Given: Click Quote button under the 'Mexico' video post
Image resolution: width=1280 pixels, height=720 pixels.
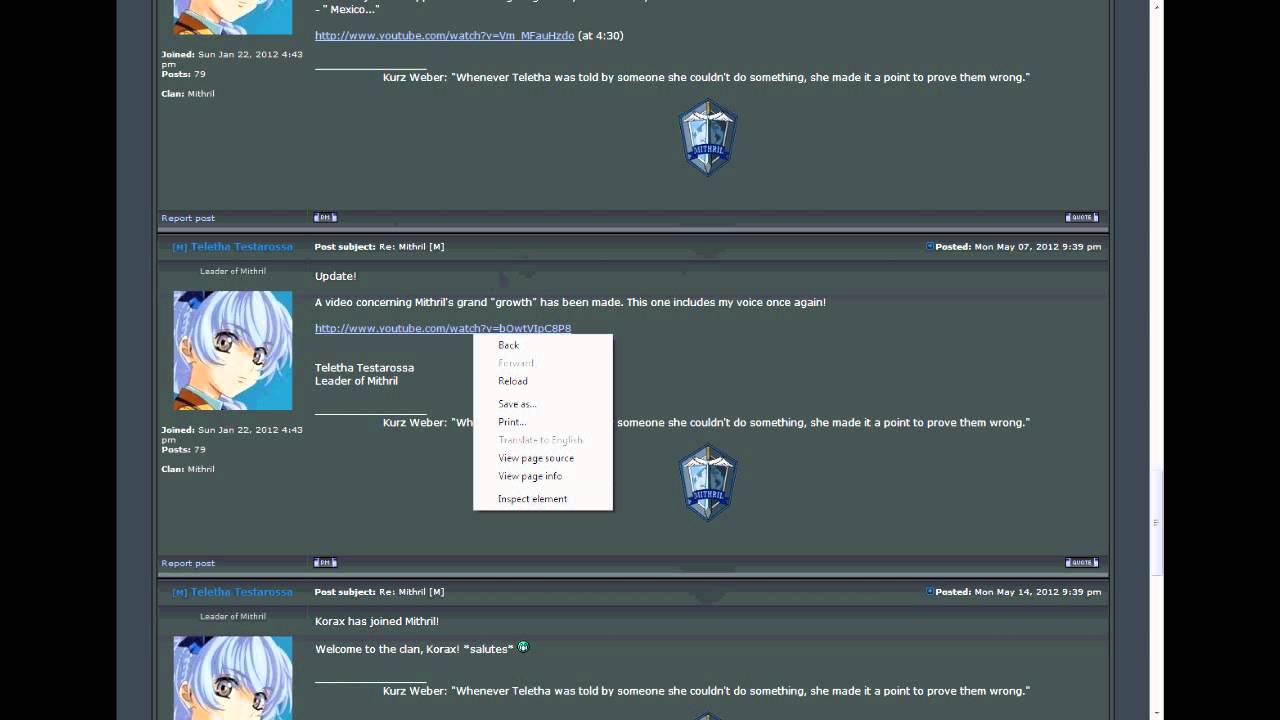Looking at the screenshot, I should pos(1082,217).
